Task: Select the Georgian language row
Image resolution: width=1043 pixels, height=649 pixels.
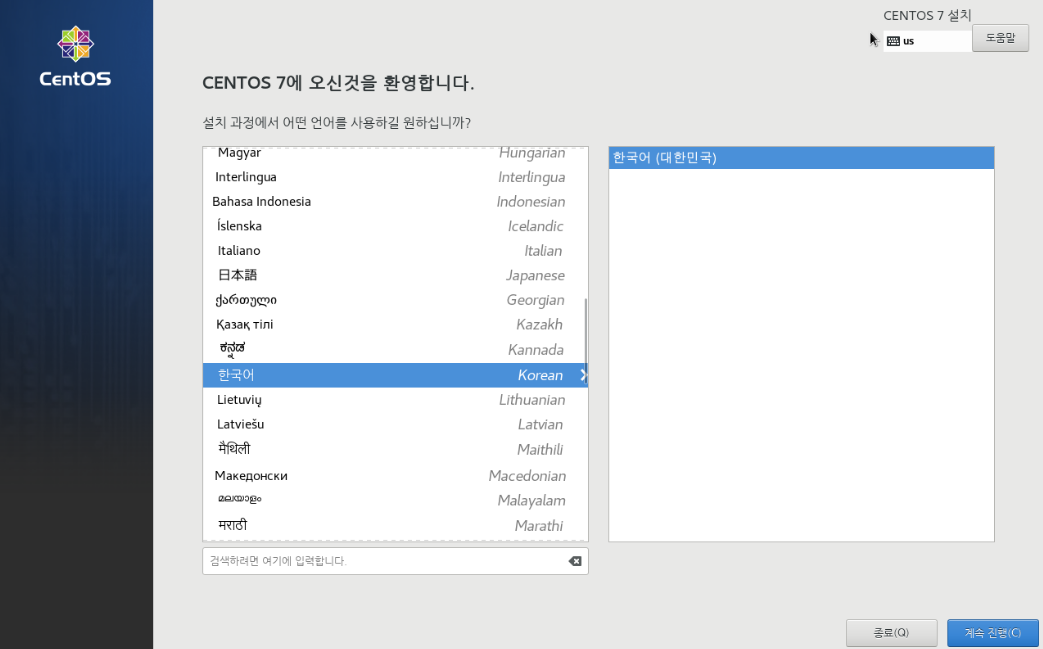Action: tap(395, 300)
